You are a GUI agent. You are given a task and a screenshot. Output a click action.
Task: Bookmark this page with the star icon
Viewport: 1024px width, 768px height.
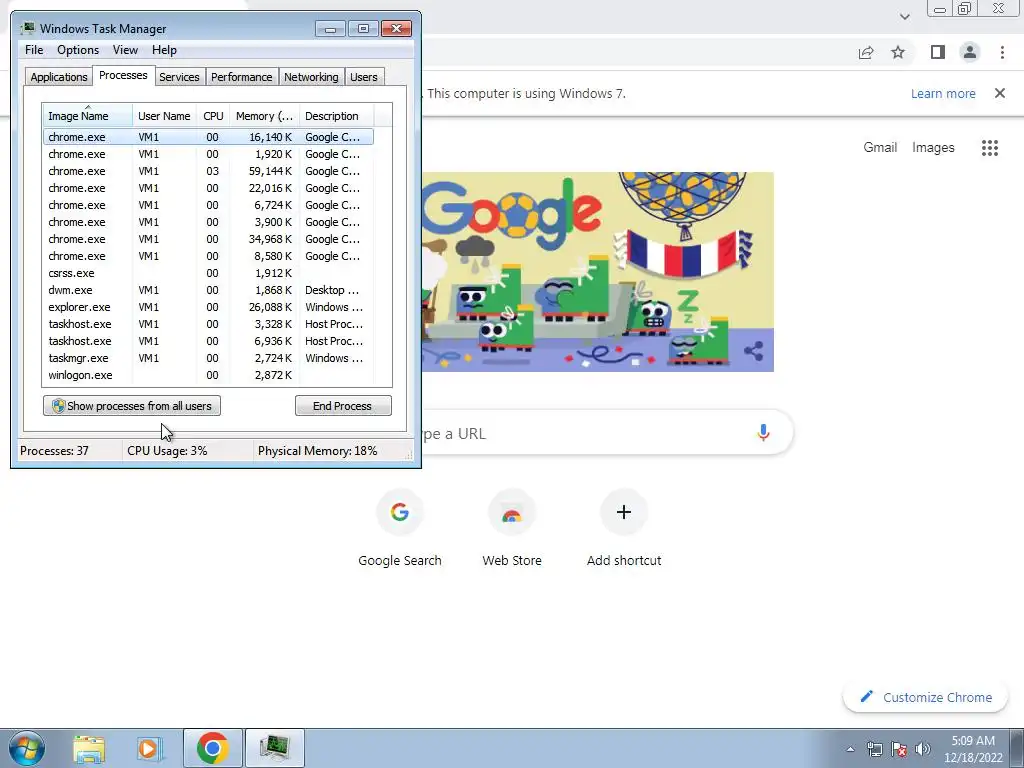coord(898,52)
